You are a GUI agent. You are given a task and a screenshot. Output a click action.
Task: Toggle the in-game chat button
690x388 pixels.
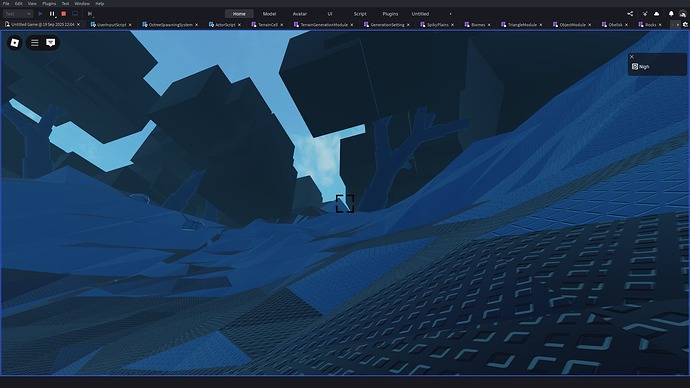point(51,43)
